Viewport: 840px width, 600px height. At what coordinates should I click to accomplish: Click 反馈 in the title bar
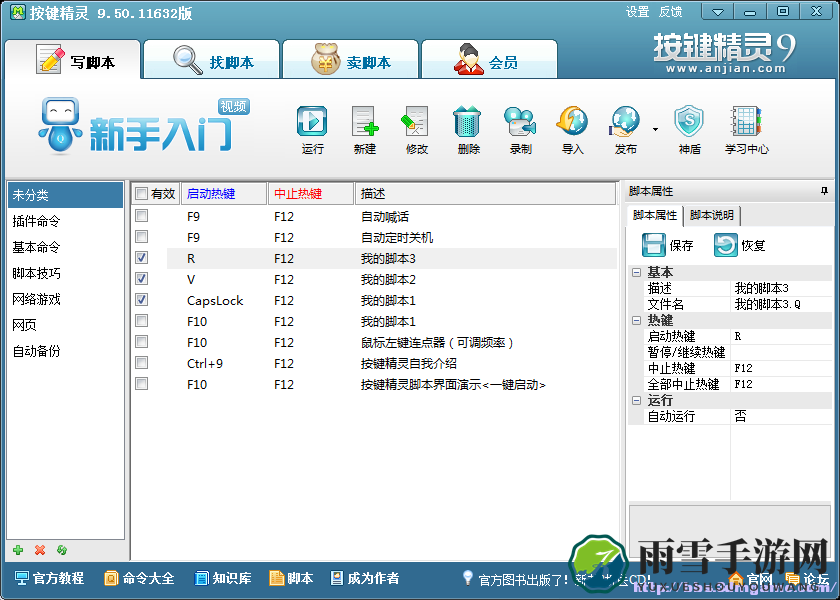click(671, 12)
